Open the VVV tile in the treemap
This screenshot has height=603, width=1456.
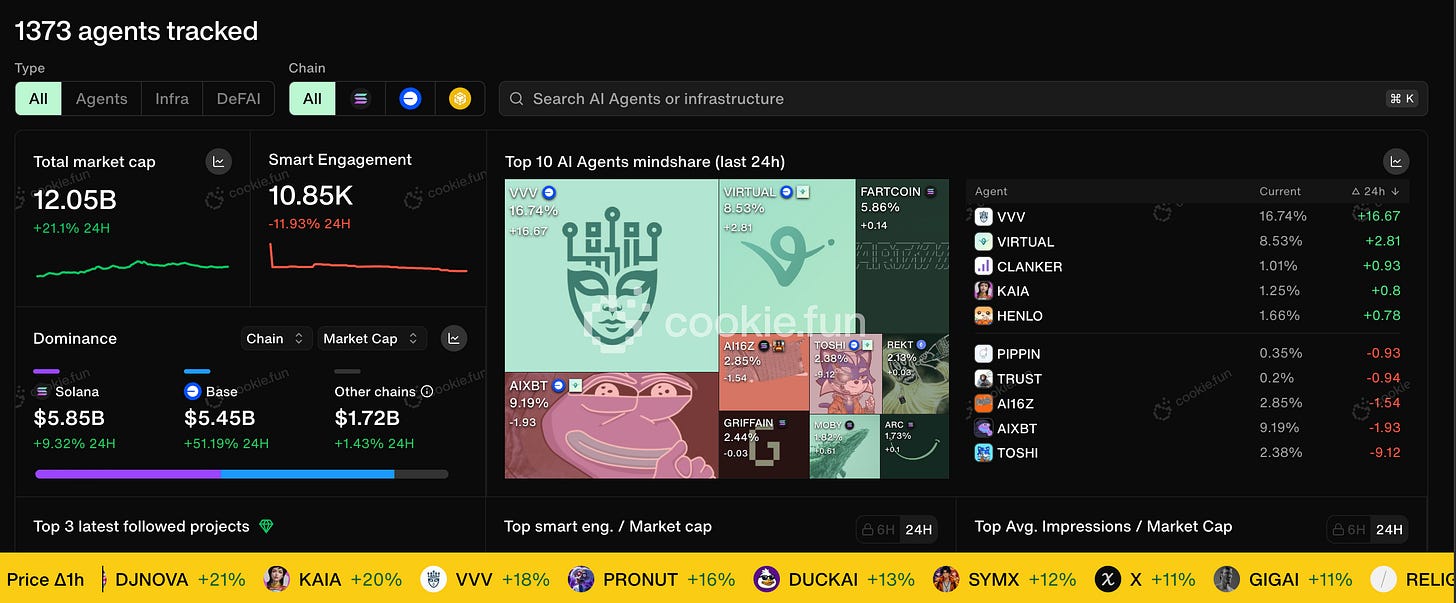pos(611,276)
